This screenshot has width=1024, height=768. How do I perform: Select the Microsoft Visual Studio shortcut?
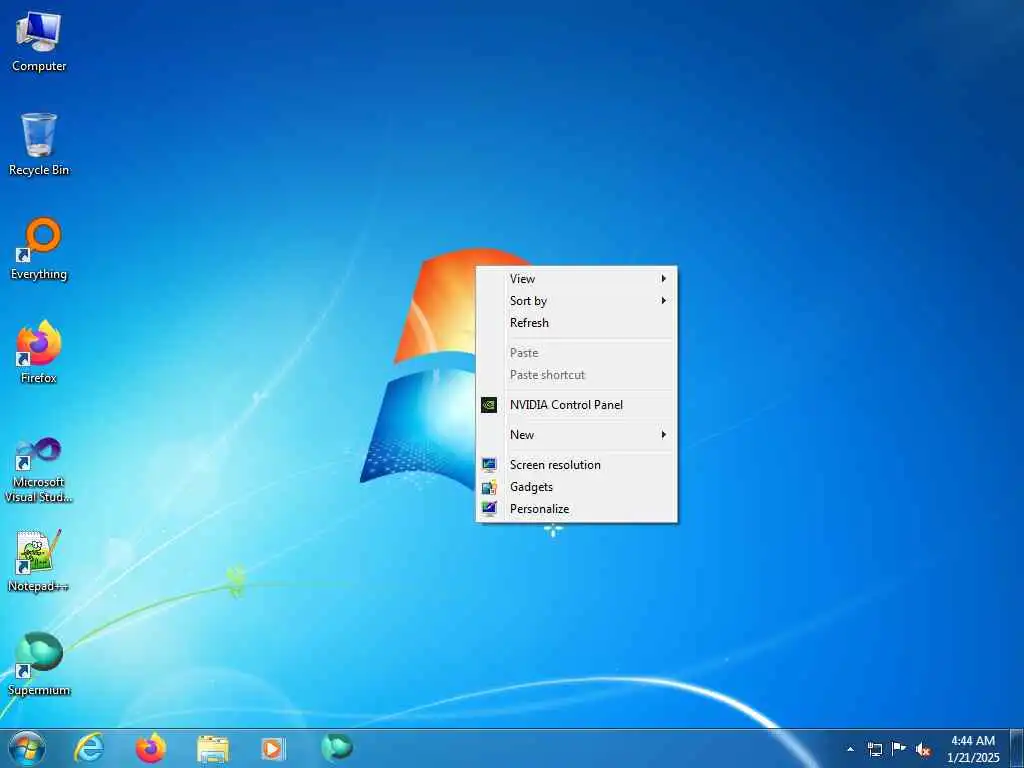39,470
